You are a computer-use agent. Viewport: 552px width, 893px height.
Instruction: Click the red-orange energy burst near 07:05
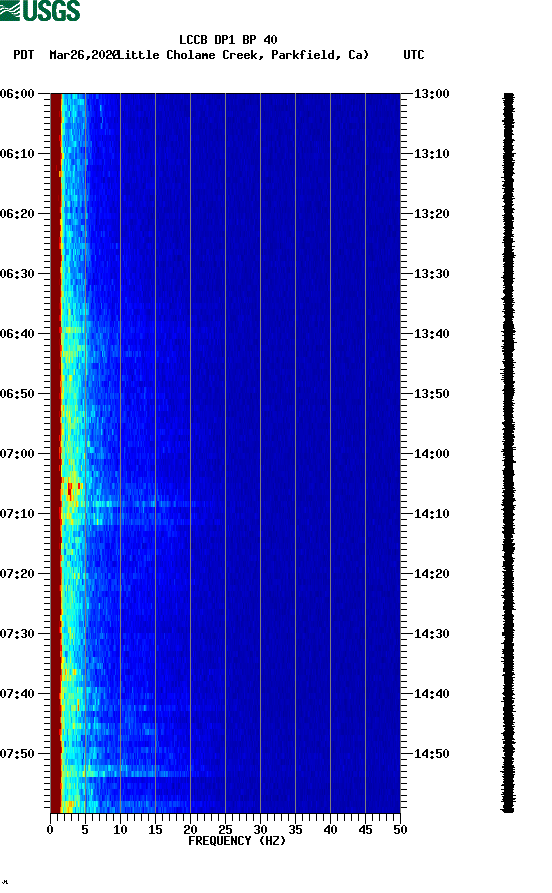(x=72, y=490)
